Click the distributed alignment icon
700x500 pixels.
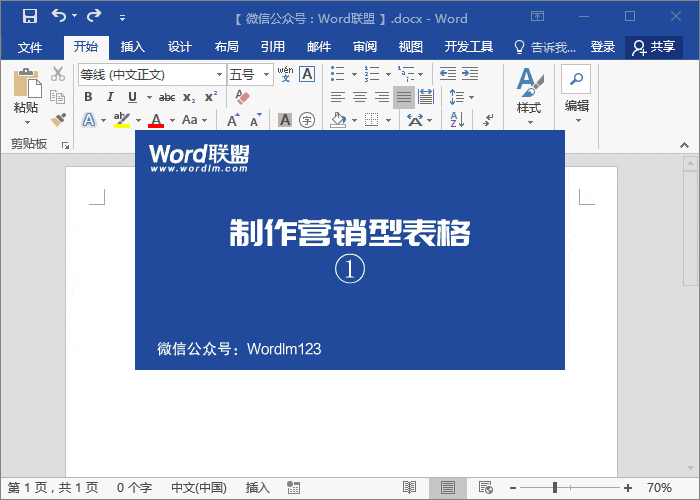(426, 97)
